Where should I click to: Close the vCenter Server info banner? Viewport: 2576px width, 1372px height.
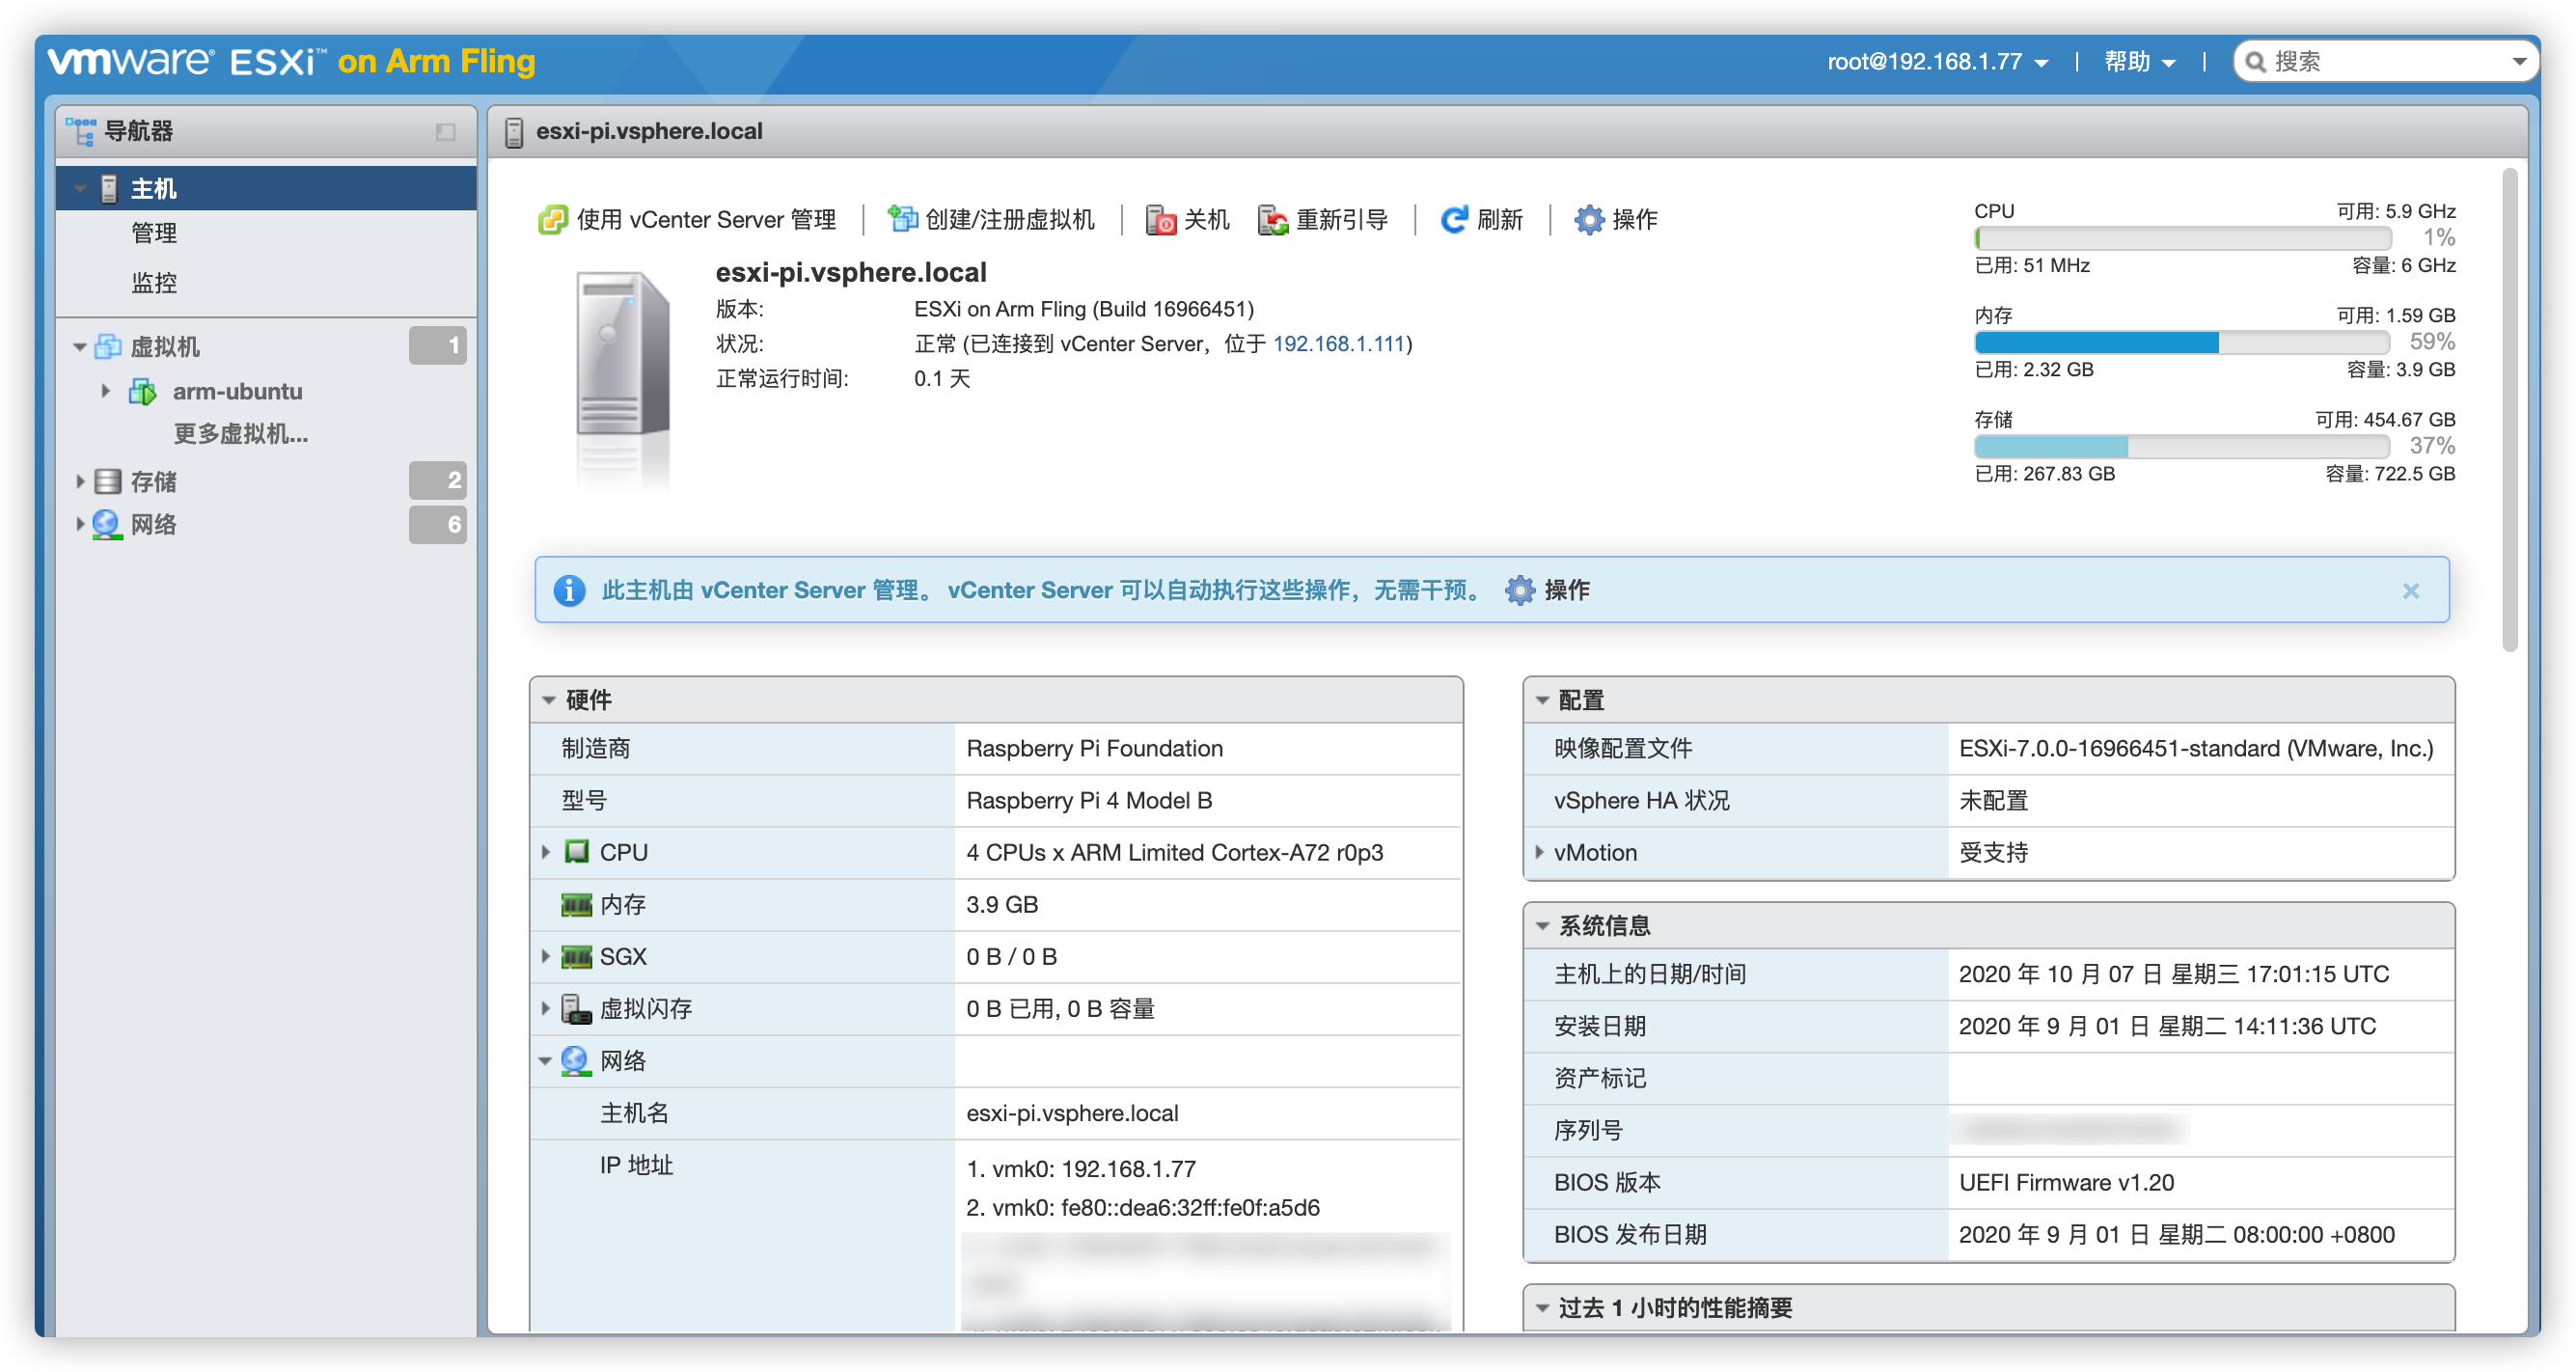click(x=2411, y=591)
